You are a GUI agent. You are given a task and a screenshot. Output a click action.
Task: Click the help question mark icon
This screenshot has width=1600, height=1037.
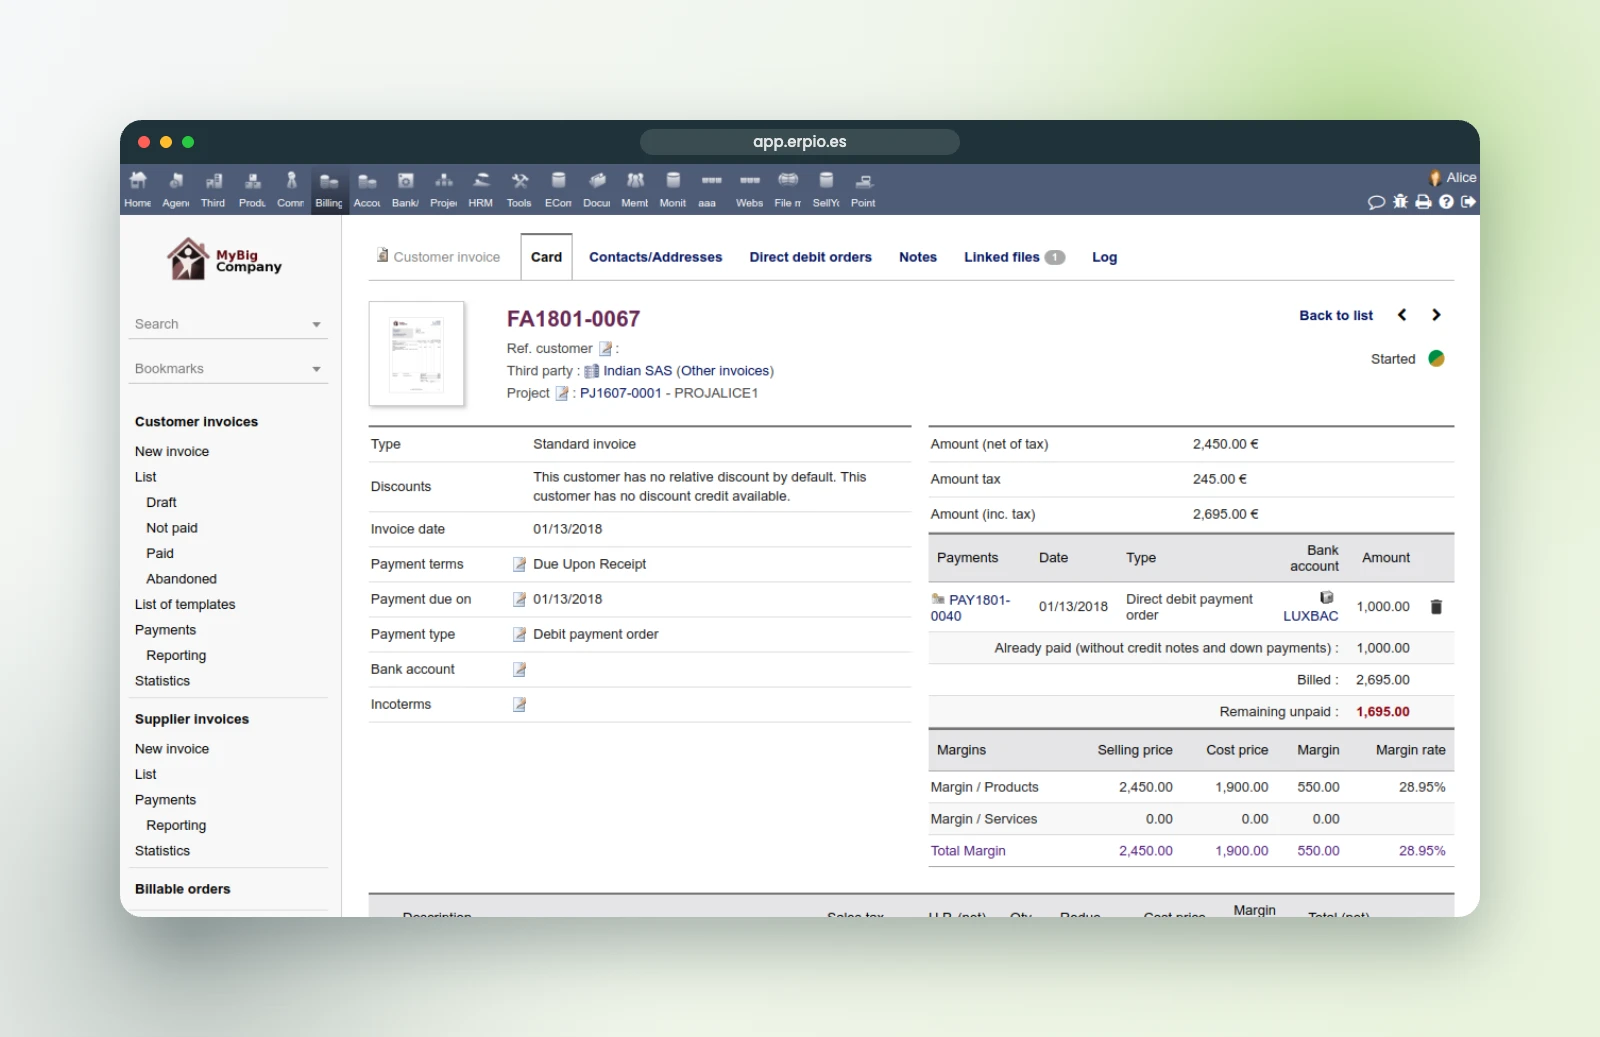[x=1446, y=202]
